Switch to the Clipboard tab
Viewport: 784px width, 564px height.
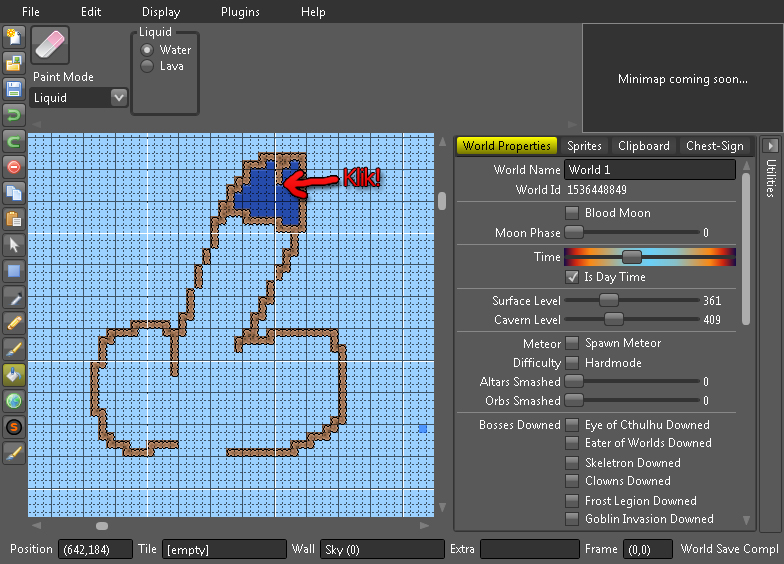644,146
